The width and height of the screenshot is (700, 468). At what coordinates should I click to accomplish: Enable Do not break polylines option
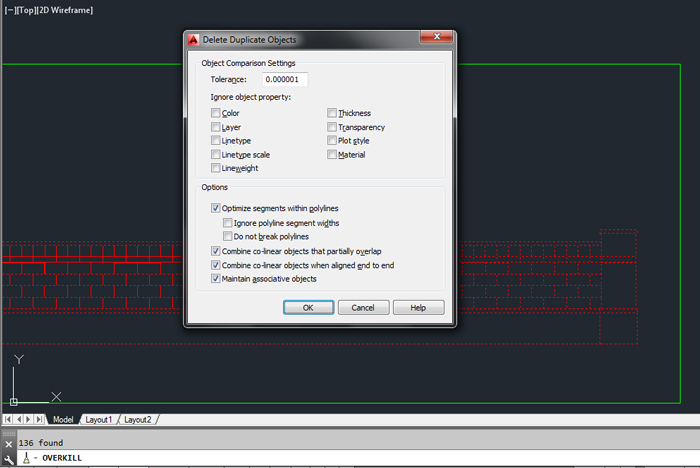click(228, 236)
